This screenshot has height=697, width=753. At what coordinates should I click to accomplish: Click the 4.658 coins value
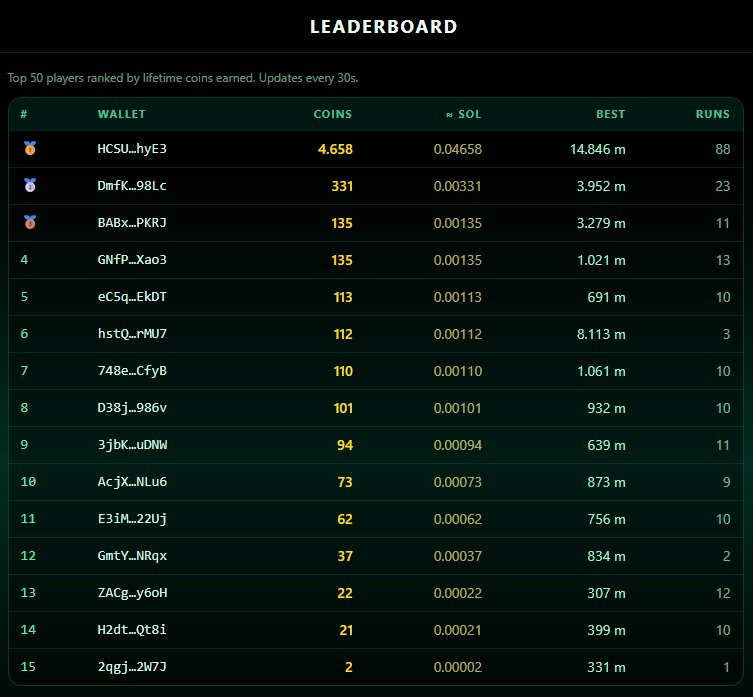[x=335, y=149]
